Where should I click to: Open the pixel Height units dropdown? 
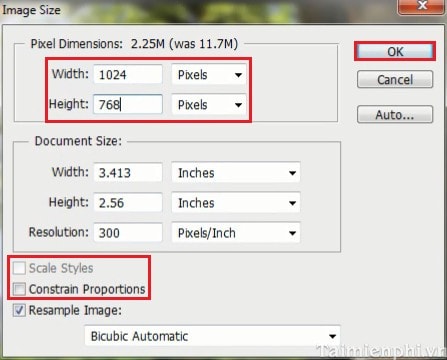pyautogui.click(x=209, y=105)
